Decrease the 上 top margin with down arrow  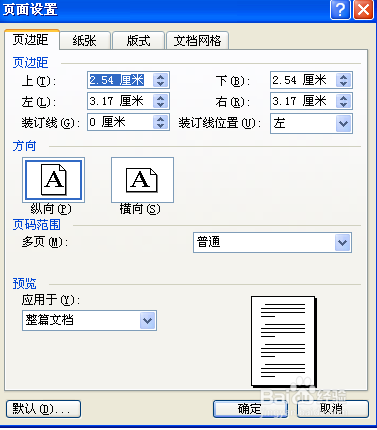(161, 84)
